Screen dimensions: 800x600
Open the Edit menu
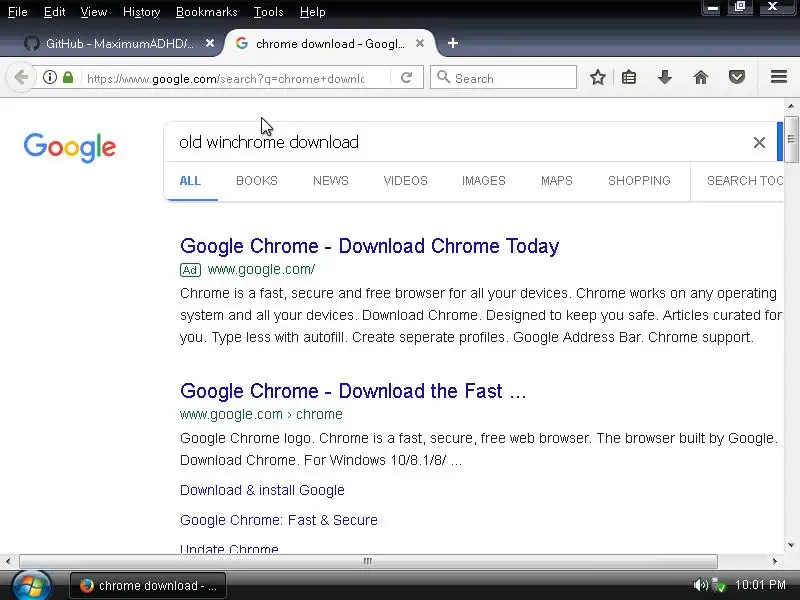pos(55,12)
